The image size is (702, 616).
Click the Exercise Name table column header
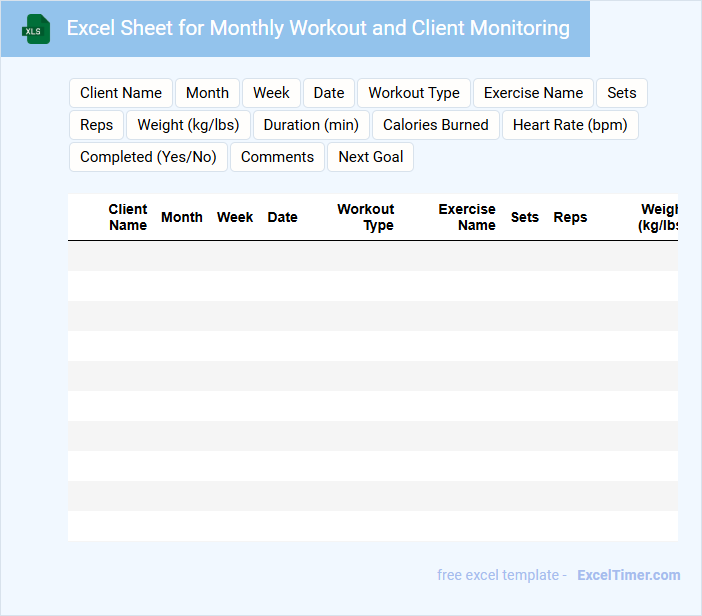467,217
